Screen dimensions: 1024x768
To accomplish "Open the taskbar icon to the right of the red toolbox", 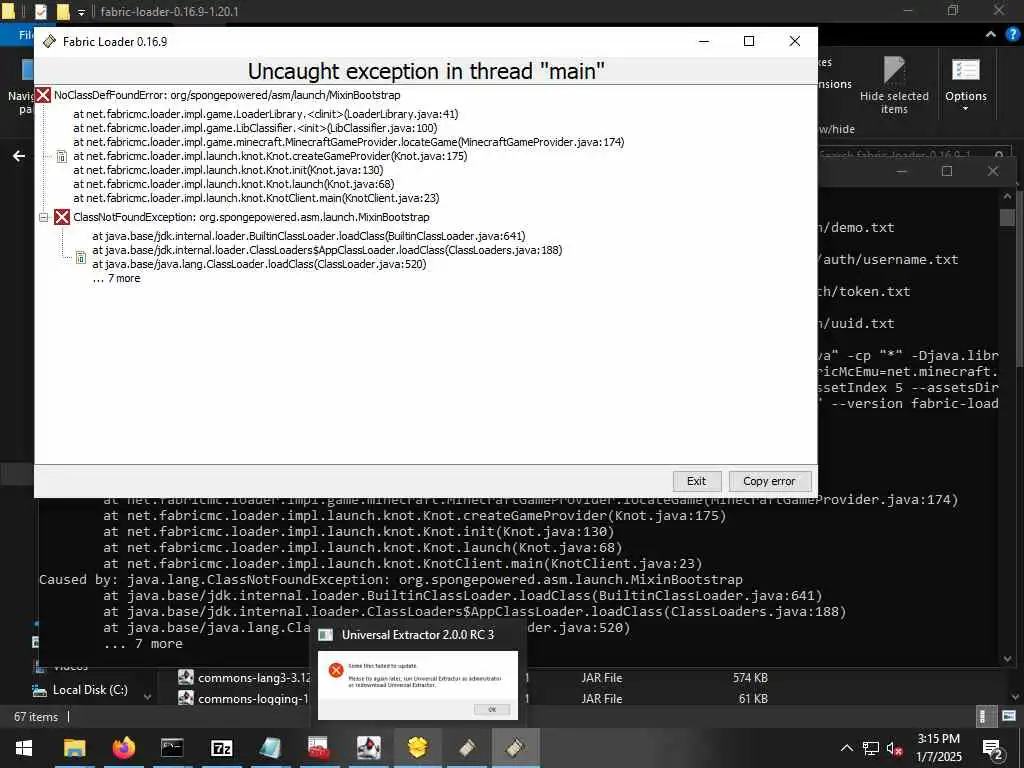I will (x=368, y=748).
